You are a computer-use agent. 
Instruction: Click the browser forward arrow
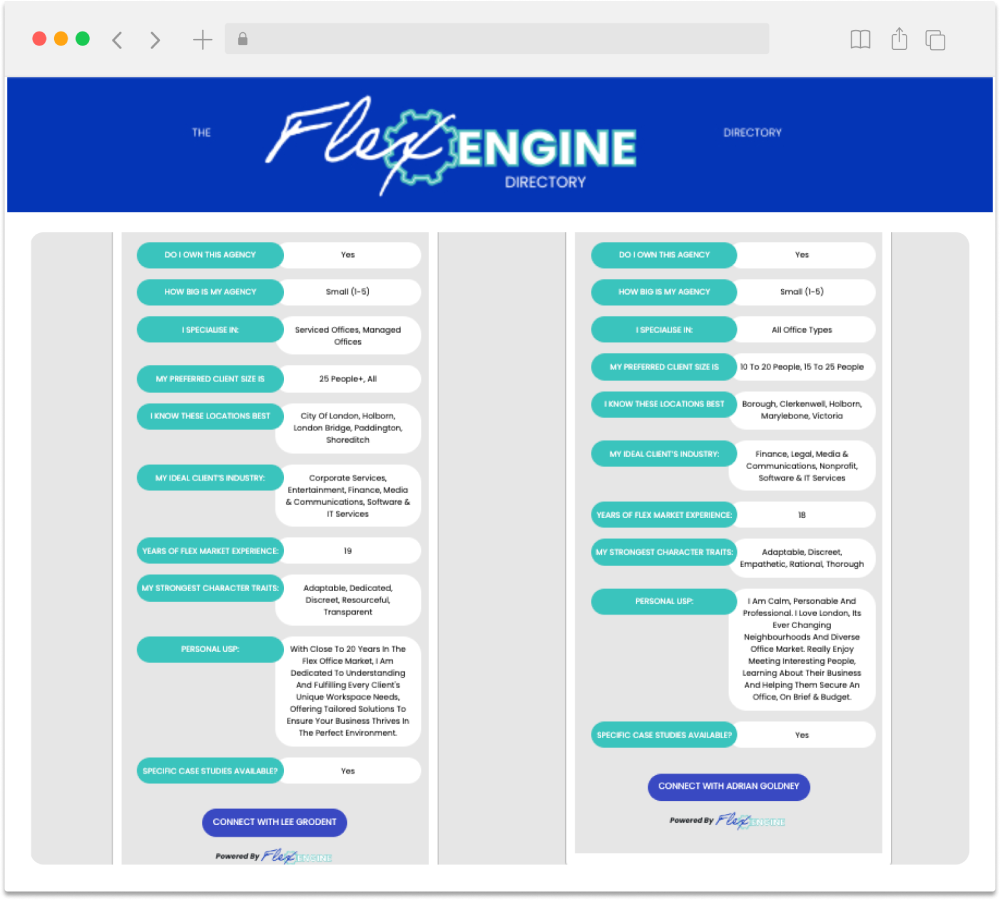(155, 40)
